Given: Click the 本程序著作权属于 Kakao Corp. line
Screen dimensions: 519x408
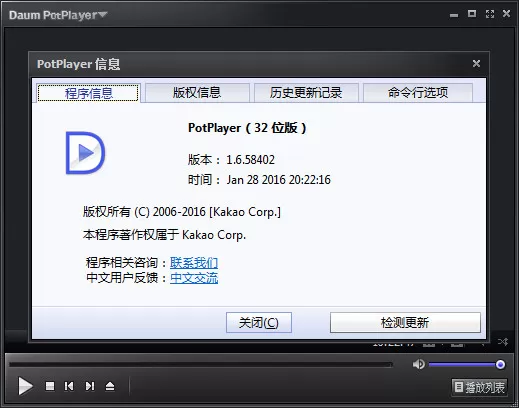Looking at the screenshot, I should pos(164,235).
